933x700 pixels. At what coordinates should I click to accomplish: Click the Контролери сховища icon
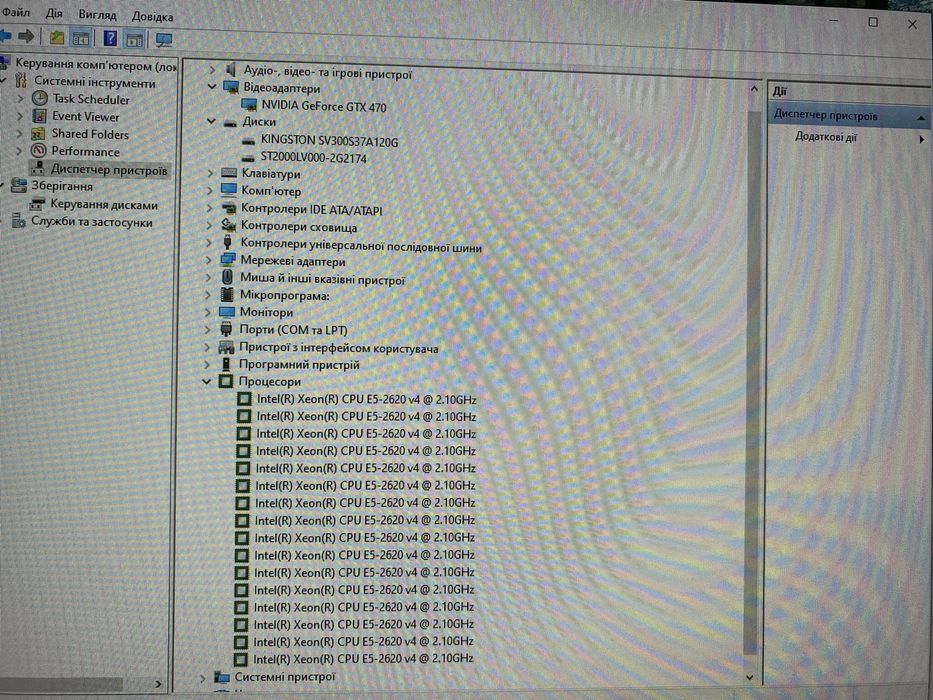(x=228, y=226)
